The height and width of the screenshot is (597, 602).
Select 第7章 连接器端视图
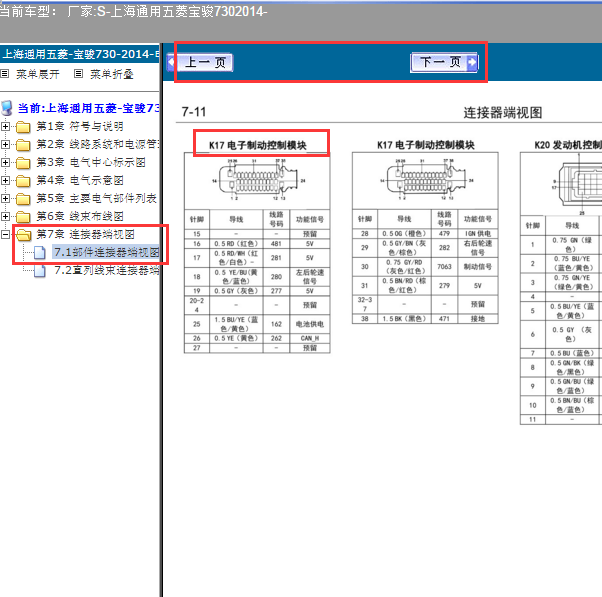85,234
